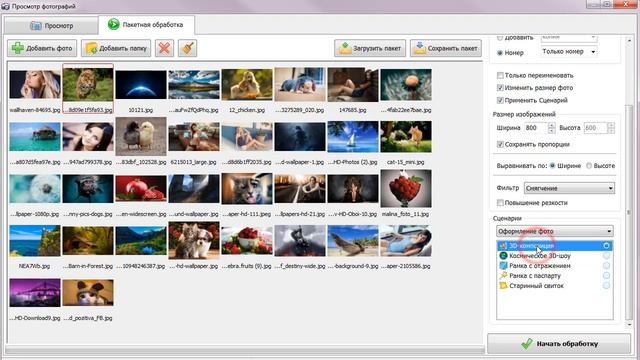Select the Номер radio button
This screenshot has height=360, width=640.
click(x=500, y=53)
